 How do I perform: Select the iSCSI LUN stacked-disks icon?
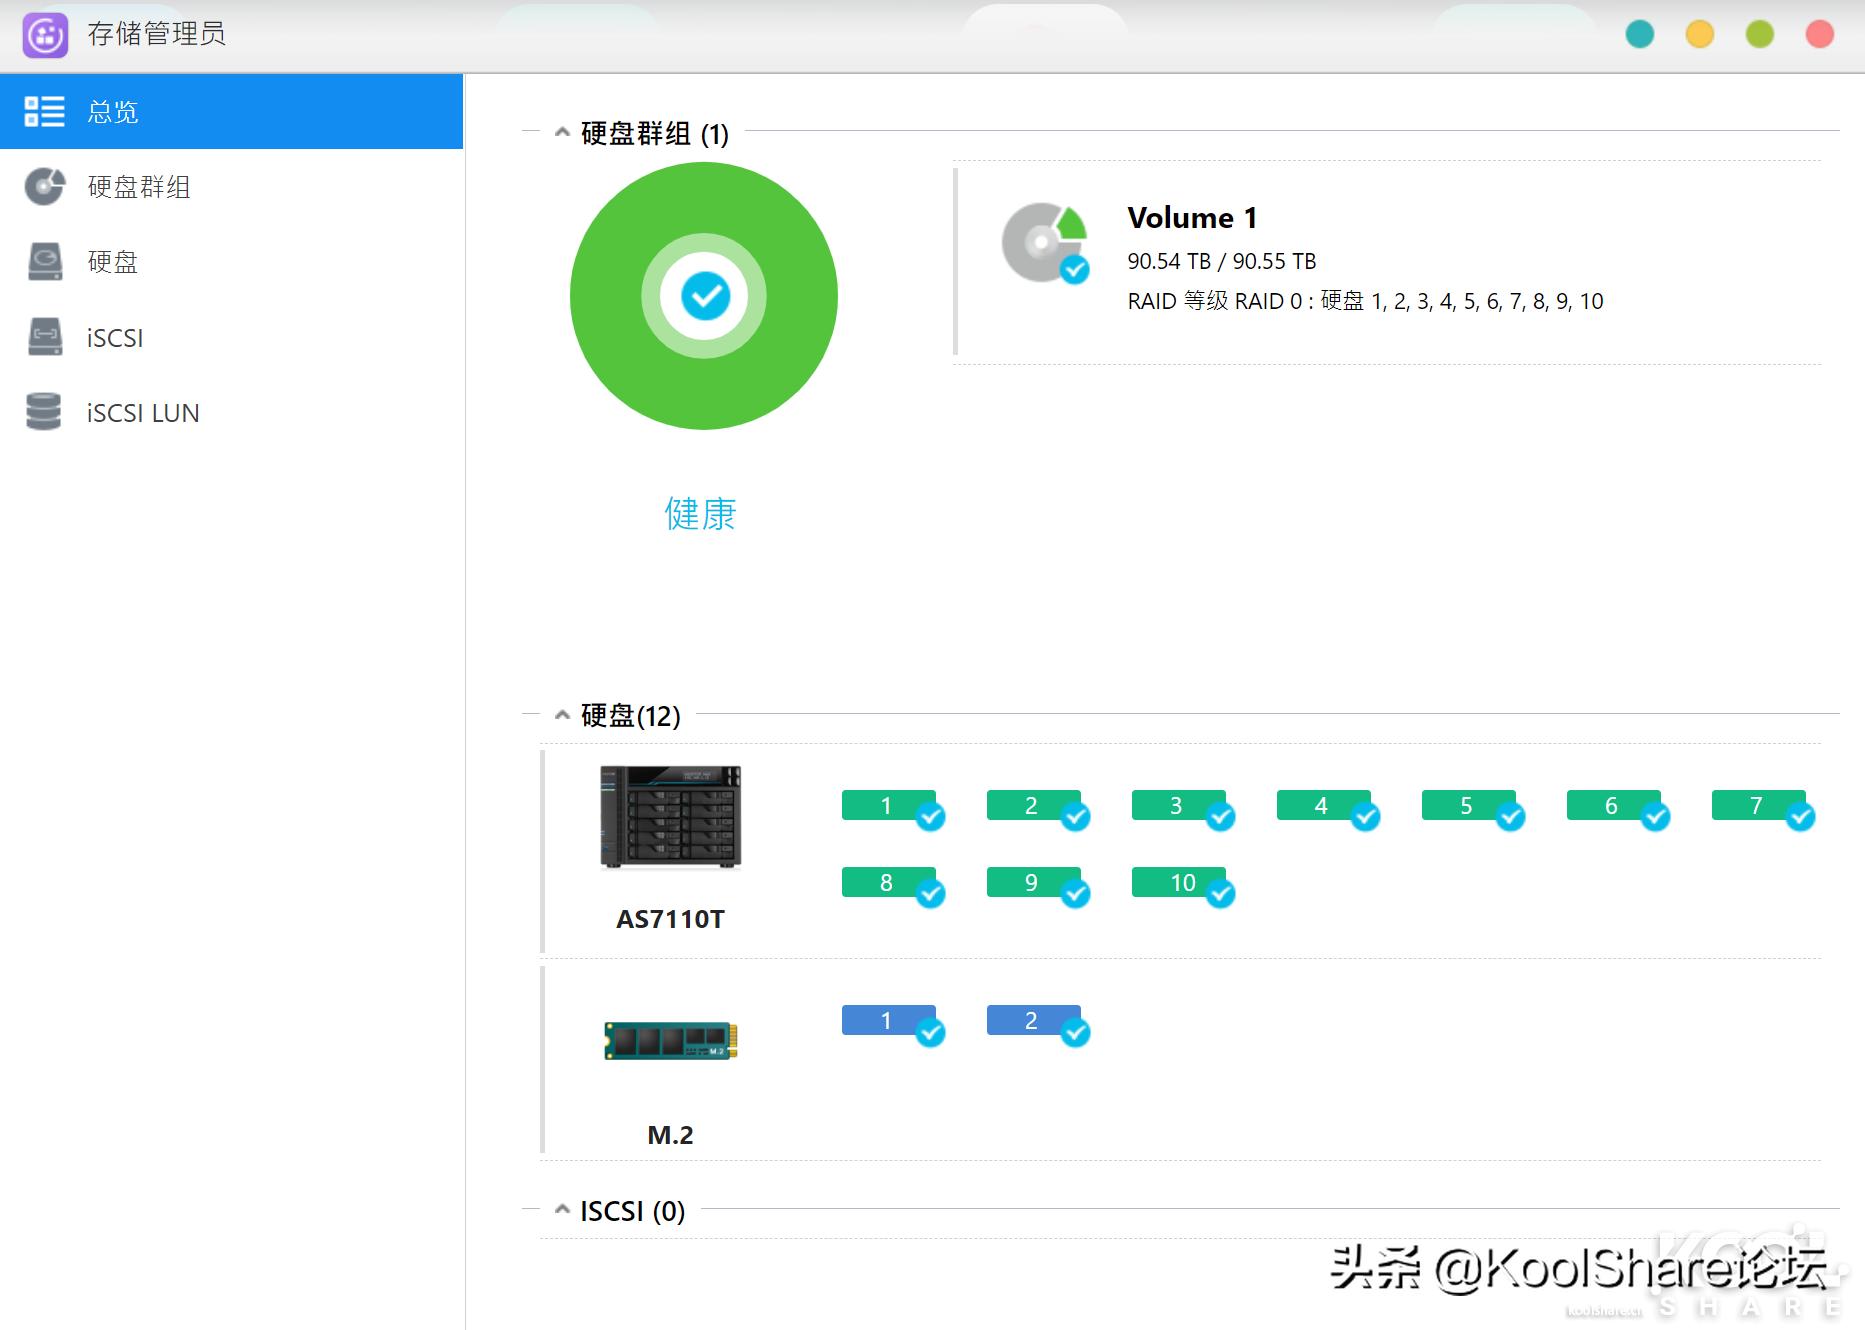point(45,412)
